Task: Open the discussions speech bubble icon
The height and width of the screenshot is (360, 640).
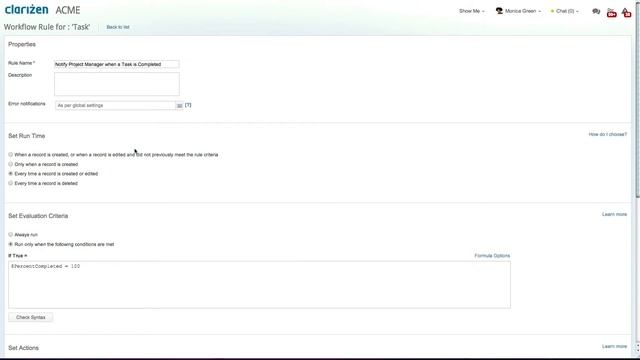Action: [596, 11]
